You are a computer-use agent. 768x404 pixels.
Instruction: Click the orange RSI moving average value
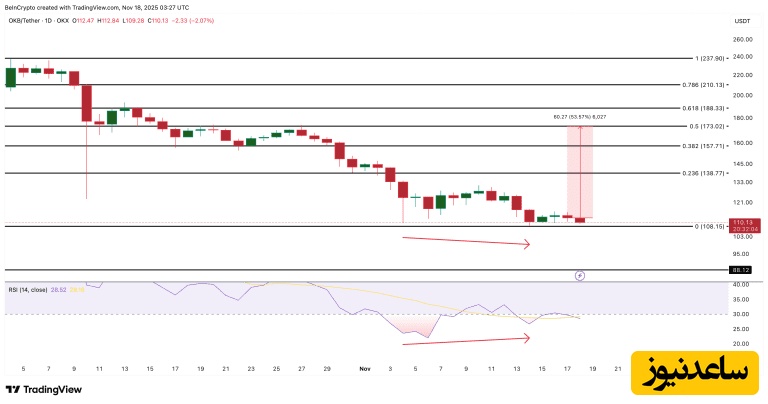76,289
